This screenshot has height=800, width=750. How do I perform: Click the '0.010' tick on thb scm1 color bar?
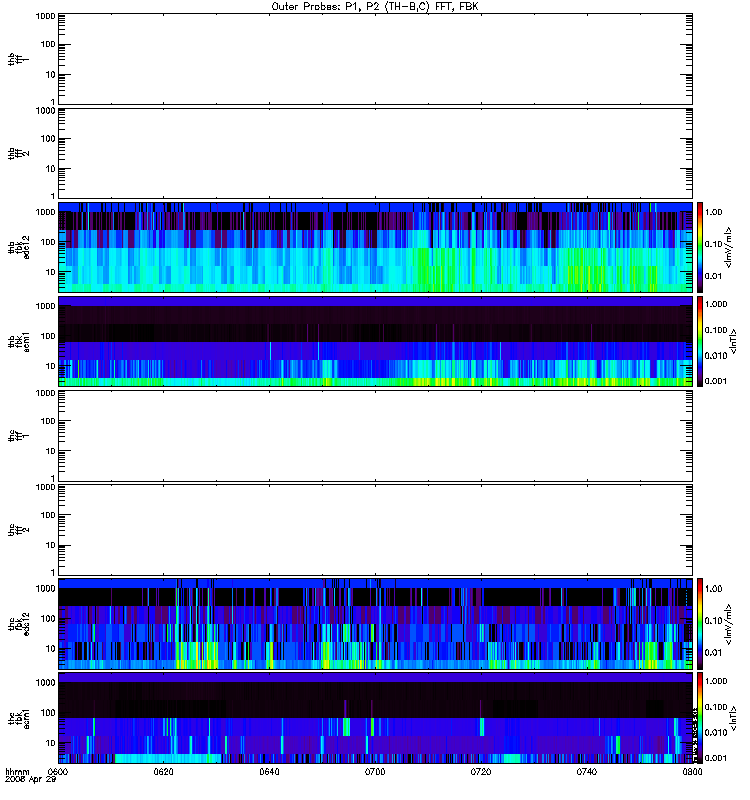(x=716, y=356)
